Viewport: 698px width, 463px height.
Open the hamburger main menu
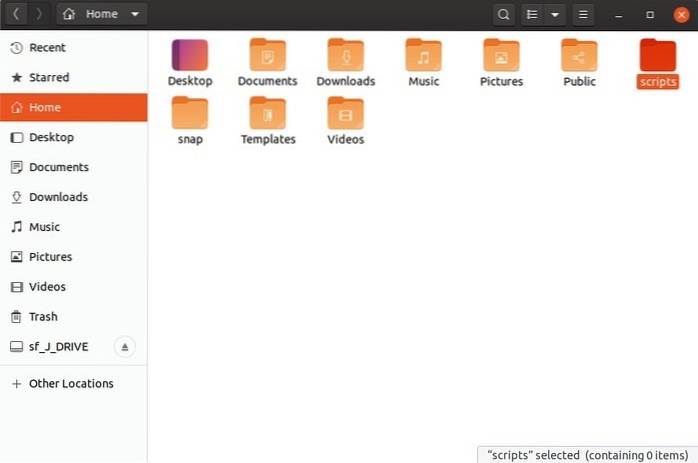(584, 15)
